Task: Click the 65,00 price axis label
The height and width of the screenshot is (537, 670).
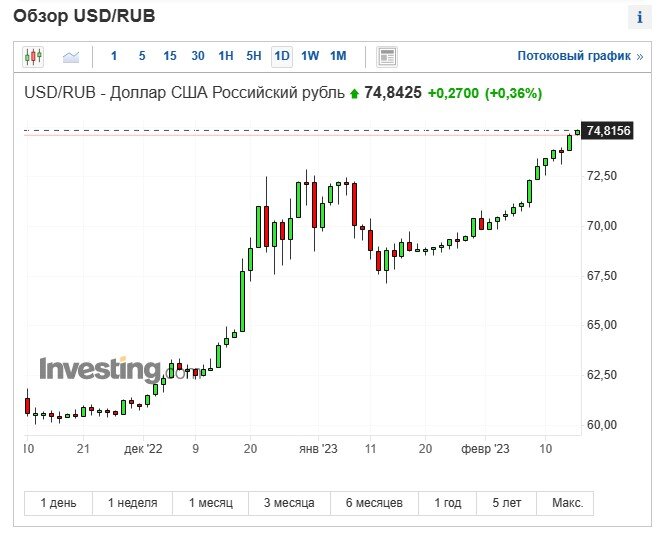Action: click(x=602, y=325)
